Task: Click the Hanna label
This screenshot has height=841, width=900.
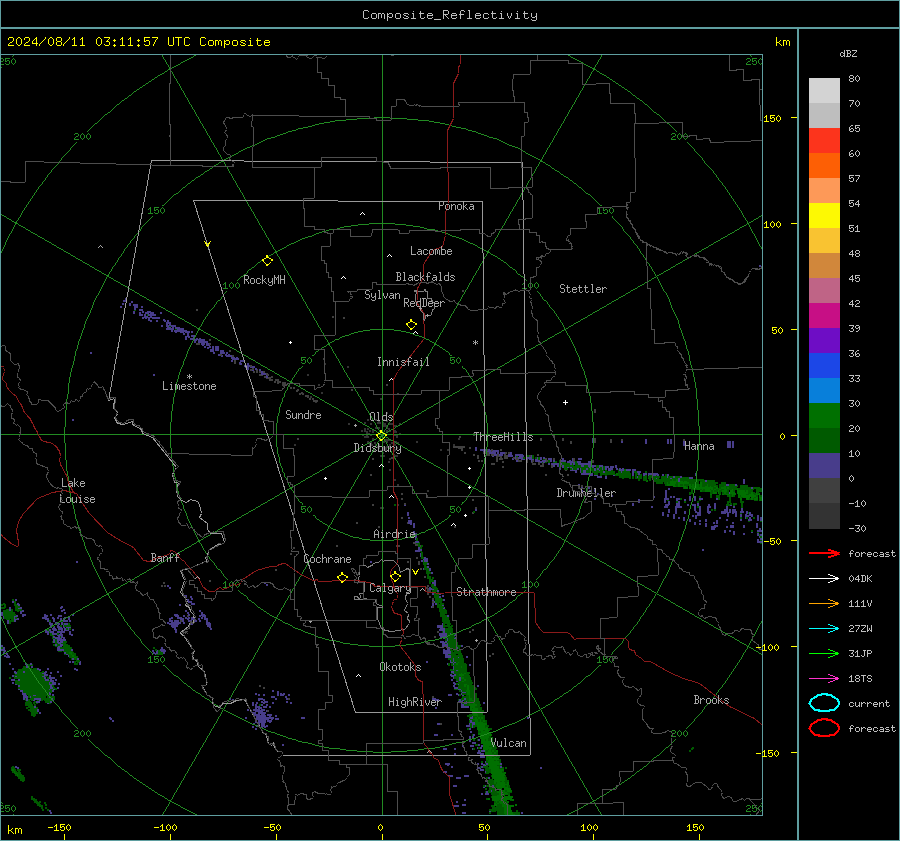Action: click(x=699, y=446)
